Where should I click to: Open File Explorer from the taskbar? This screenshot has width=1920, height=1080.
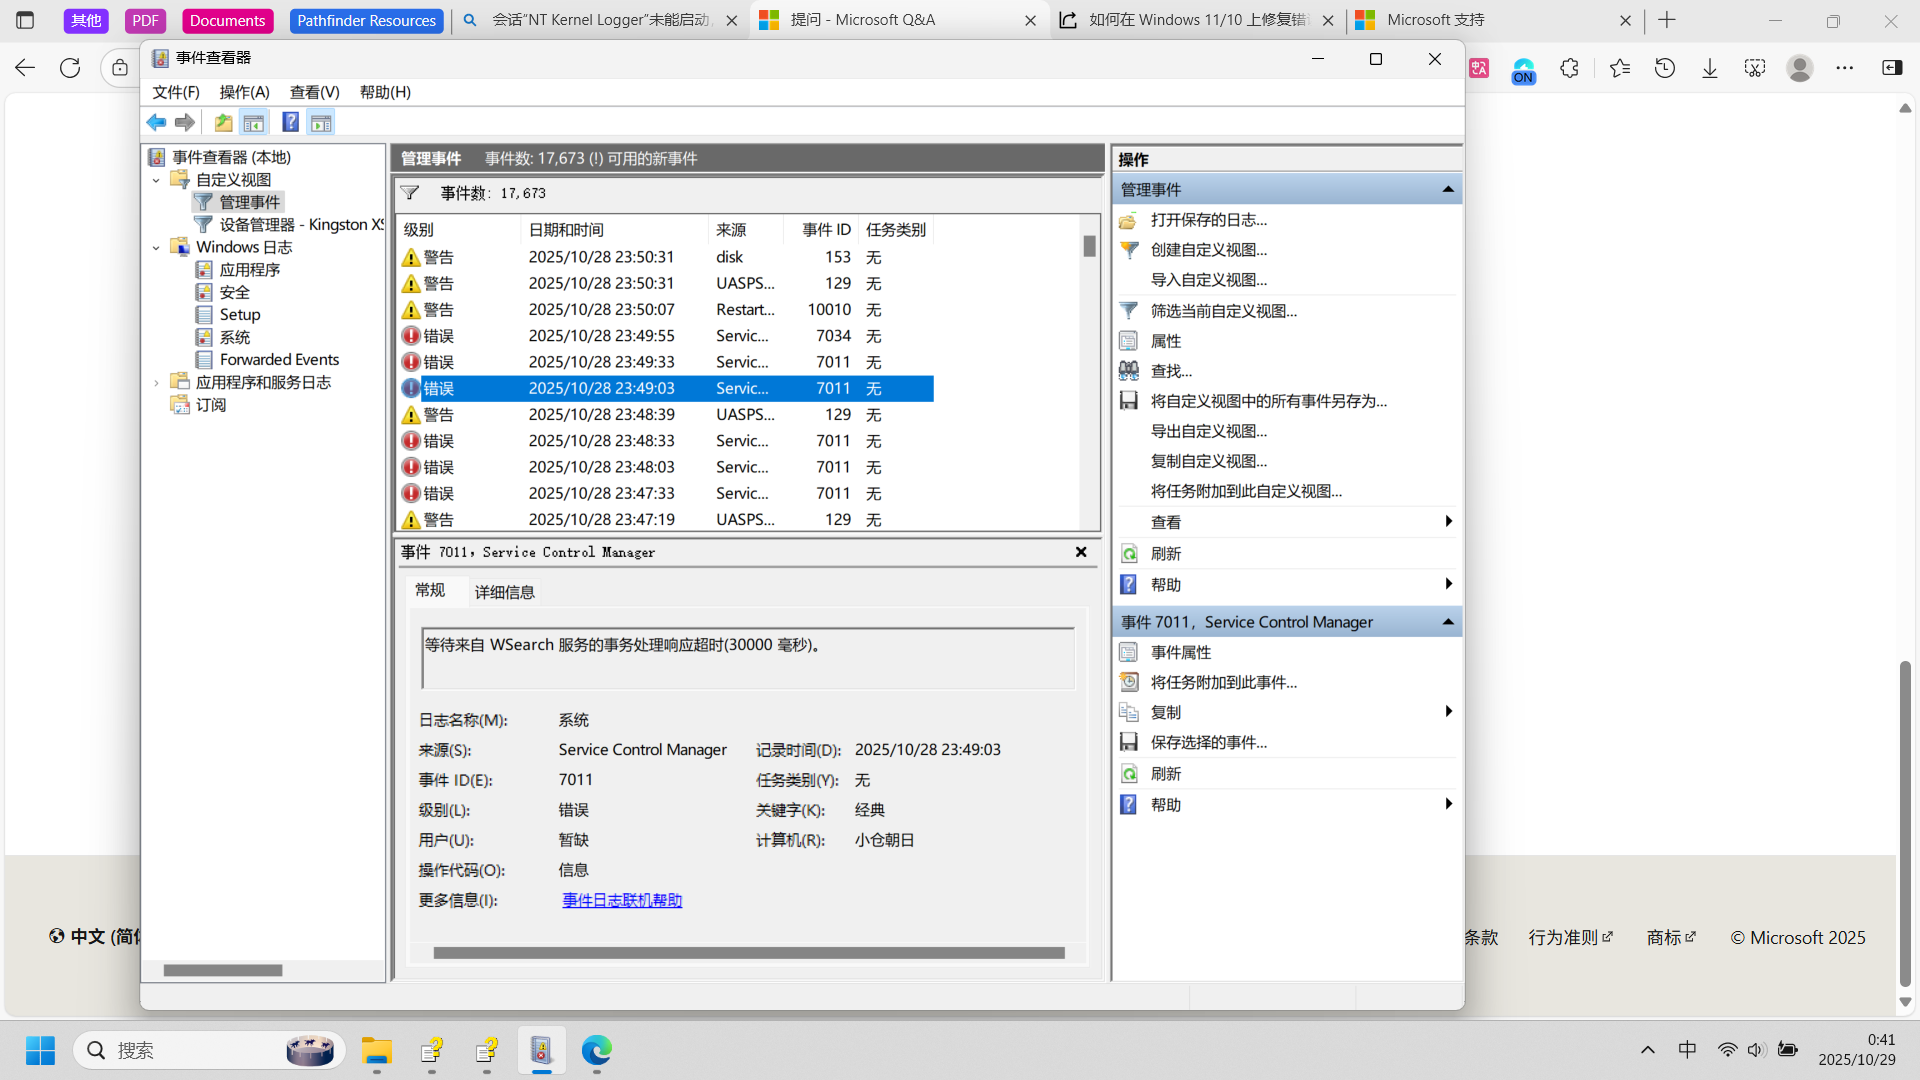point(376,1050)
